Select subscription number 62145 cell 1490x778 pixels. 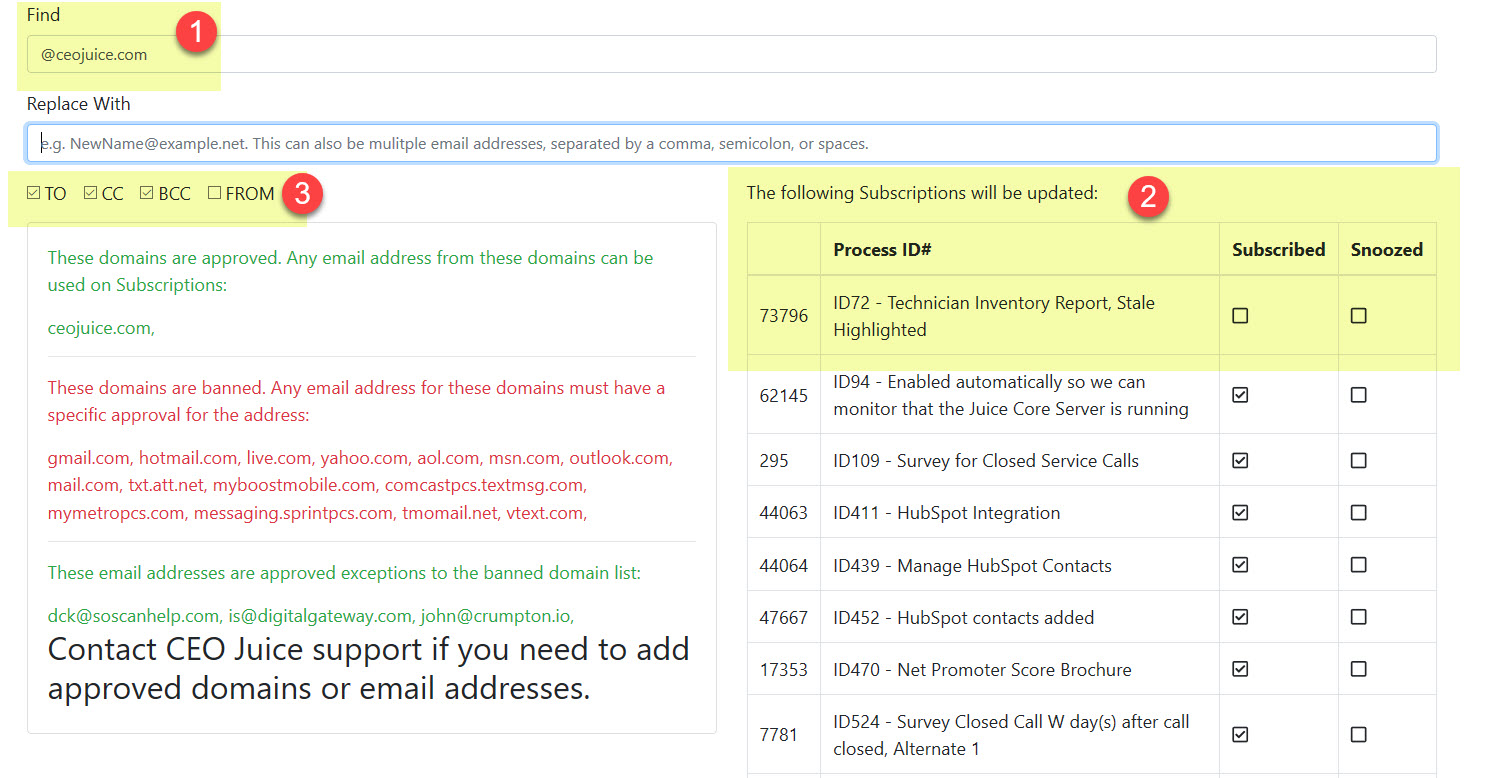[x=783, y=395]
